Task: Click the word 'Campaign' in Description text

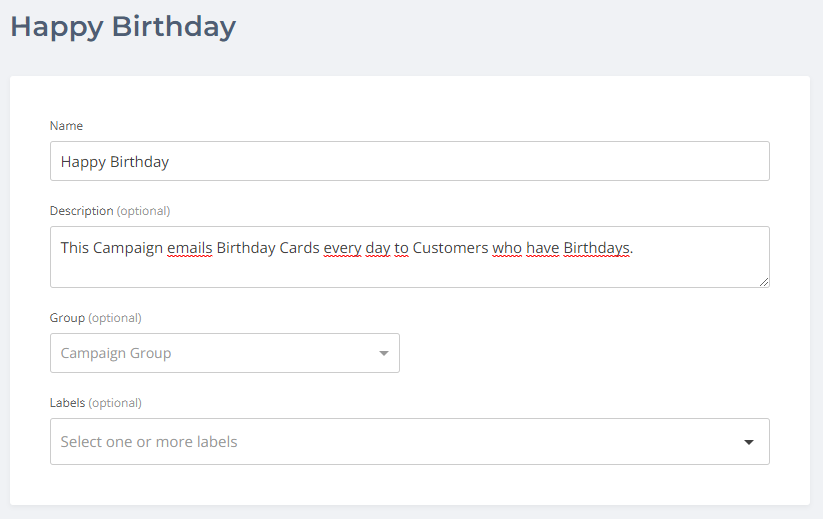Action: click(x=128, y=247)
